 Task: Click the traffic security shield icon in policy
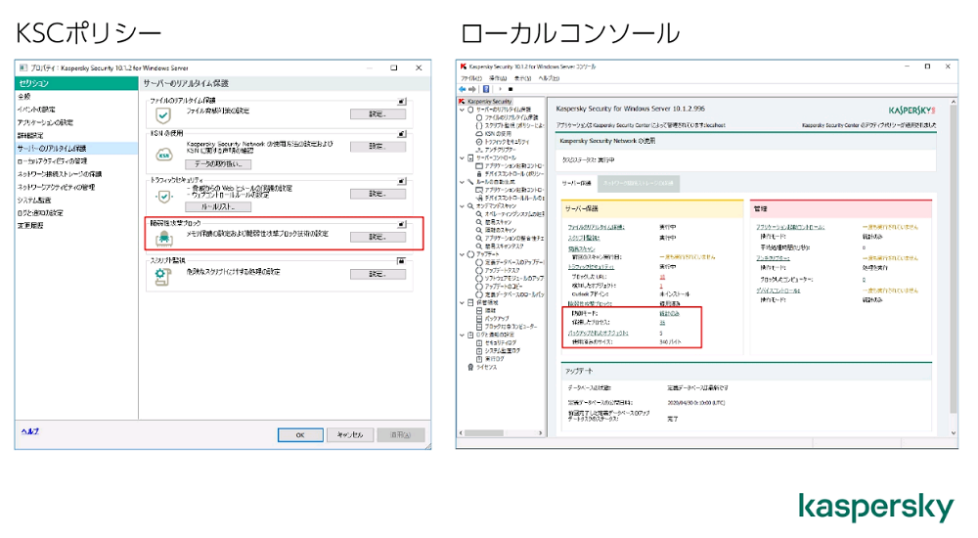click(163, 197)
